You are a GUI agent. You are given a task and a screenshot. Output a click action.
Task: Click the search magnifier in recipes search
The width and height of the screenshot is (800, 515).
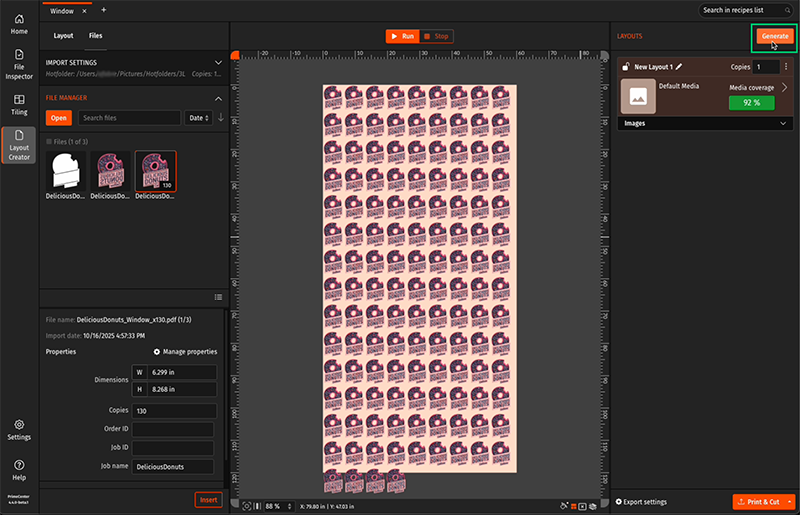tap(788, 10)
